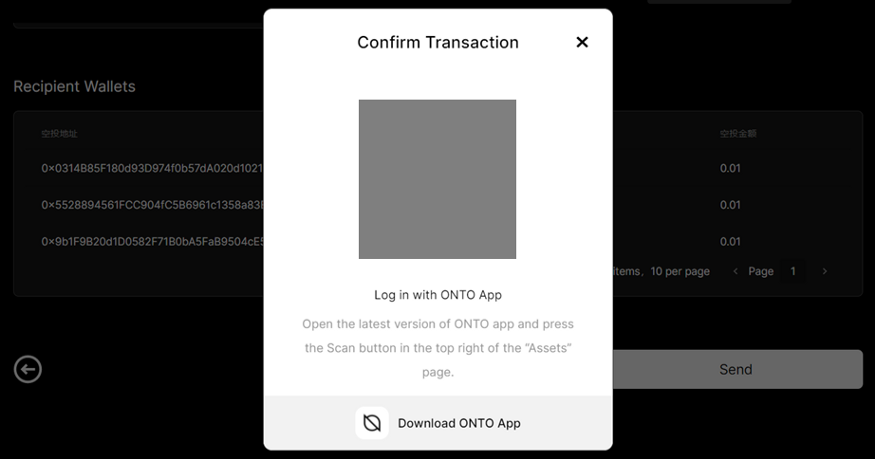
Task: Click the page number input field
Action: (x=793, y=271)
